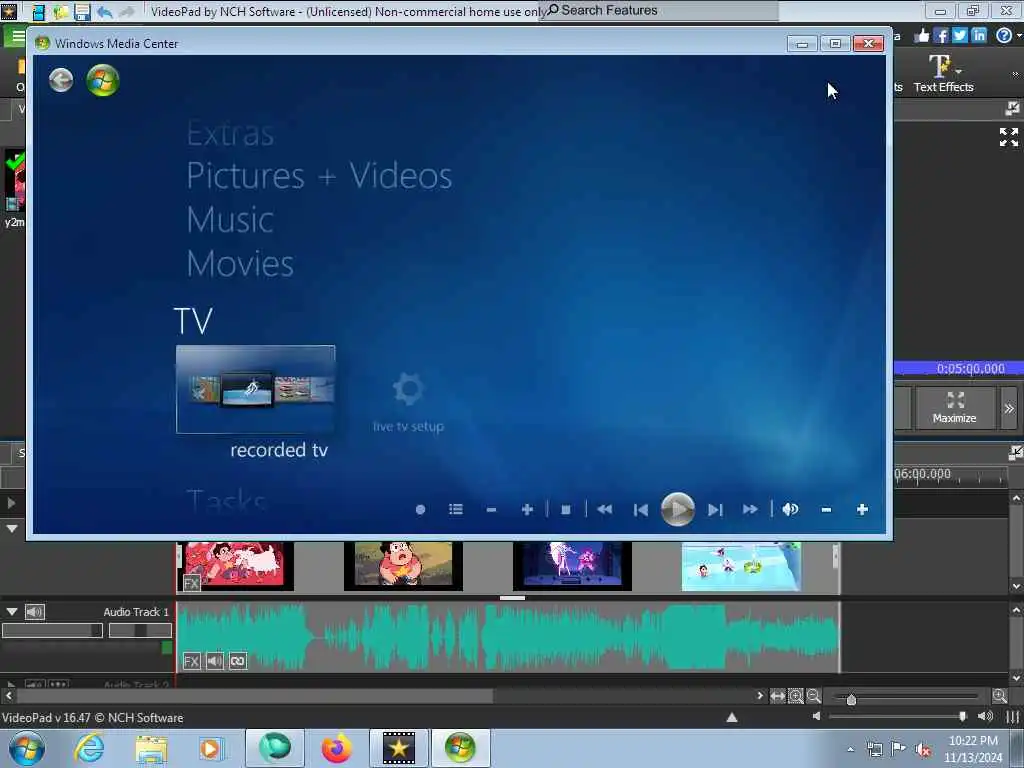Screen dimensions: 1024x768
Task: Click channel up plus in Media Center
Action: point(527,509)
